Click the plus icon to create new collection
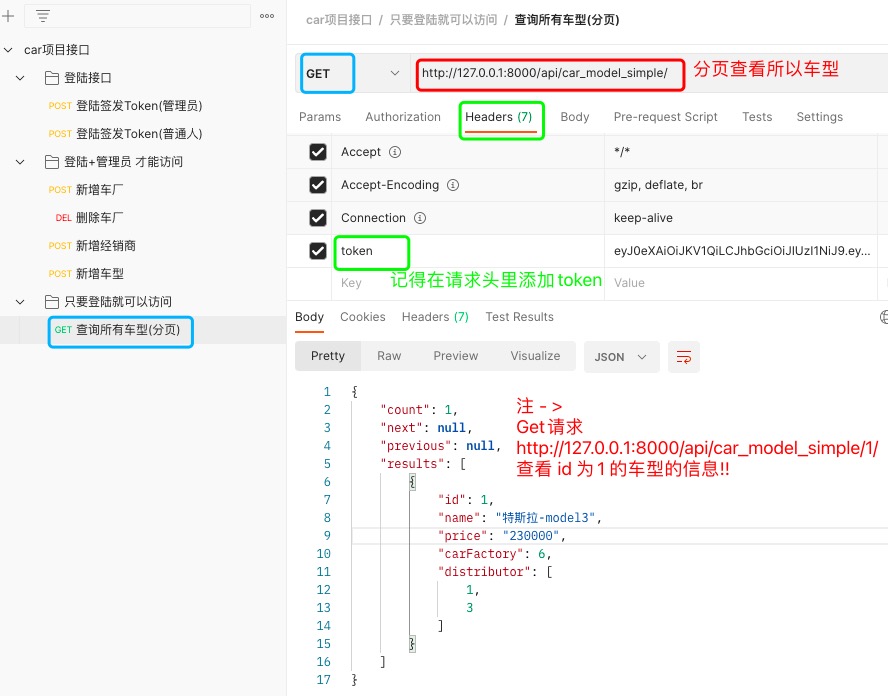Screen dimensions: 888x696 pyautogui.click(x=8, y=16)
